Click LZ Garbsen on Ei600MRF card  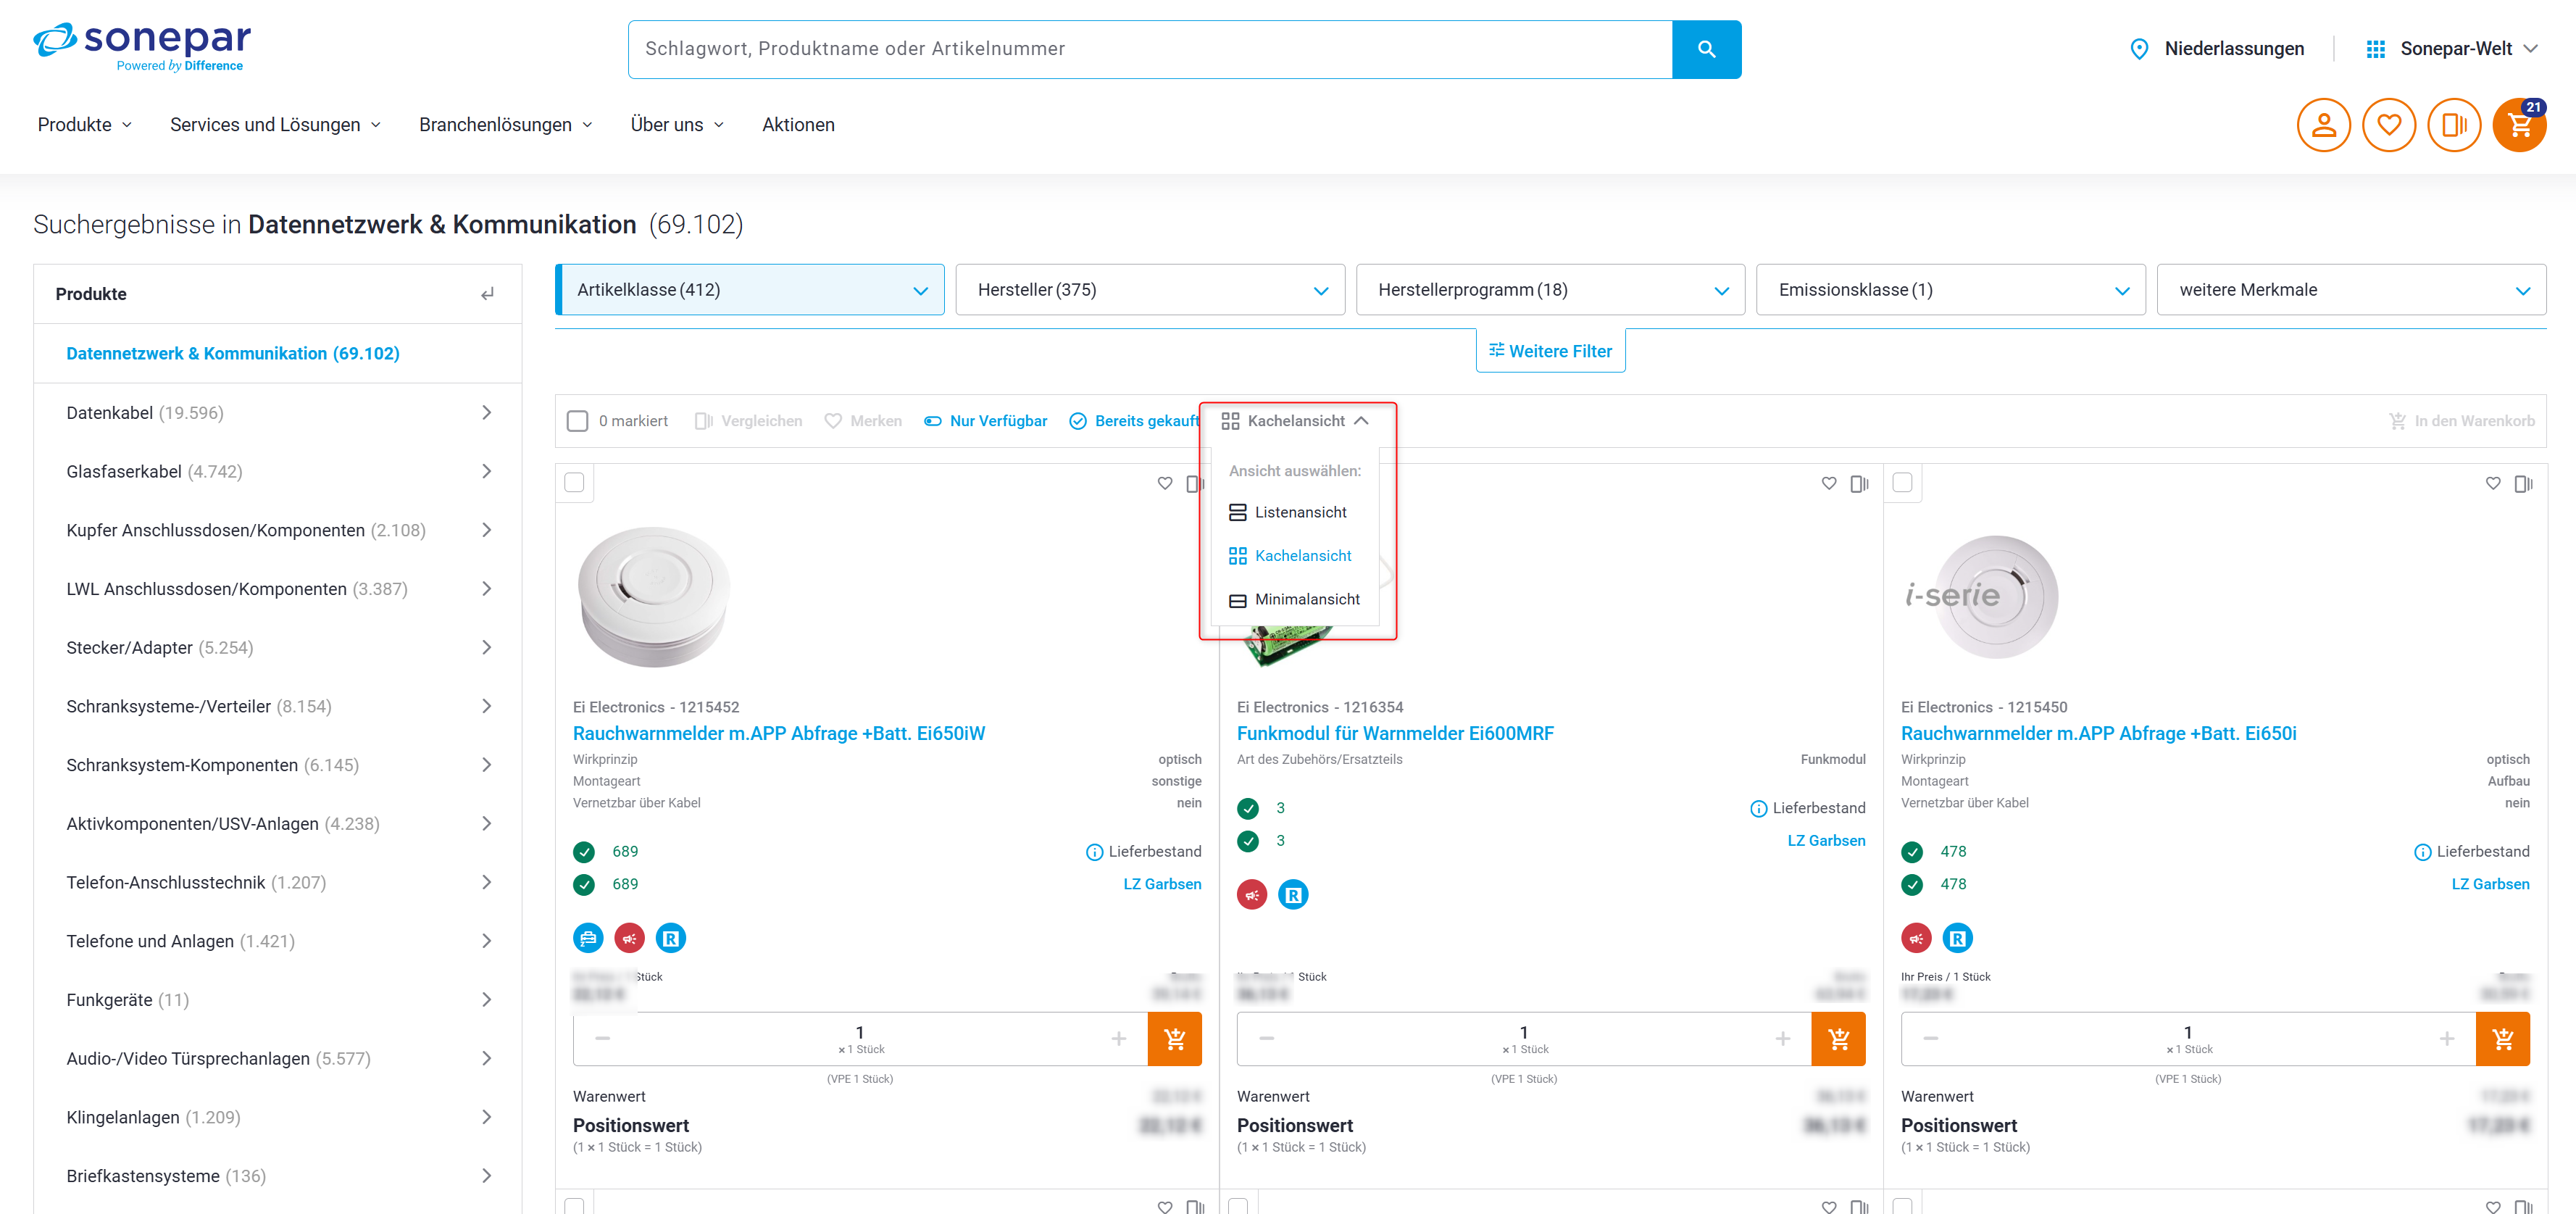pyautogui.click(x=1826, y=841)
